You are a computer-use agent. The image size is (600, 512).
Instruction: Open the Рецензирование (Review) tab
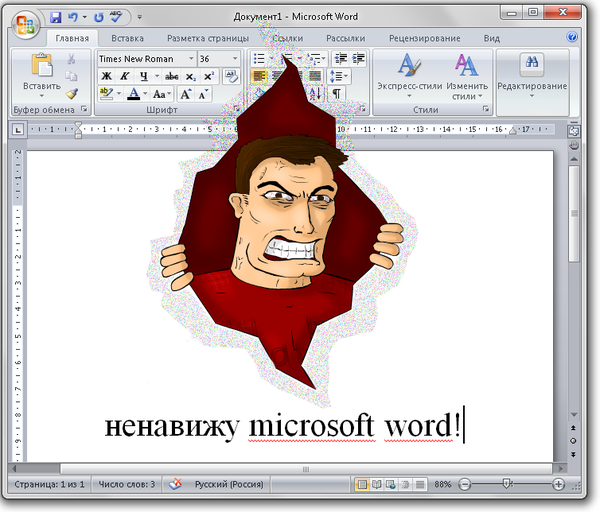coord(424,38)
